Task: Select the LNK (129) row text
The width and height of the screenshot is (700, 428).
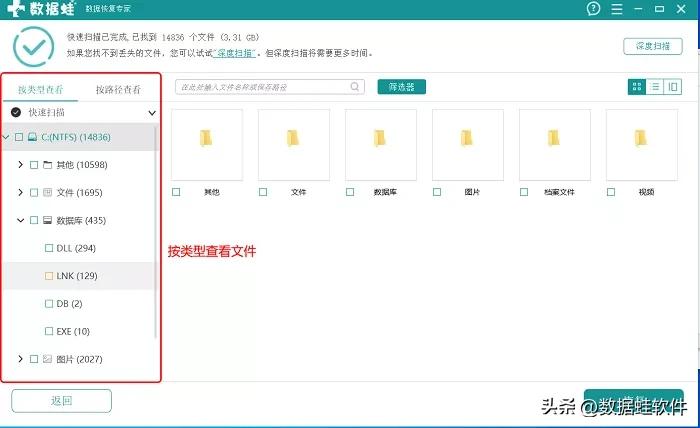Action: pyautogui.click(x=77, y=276)
